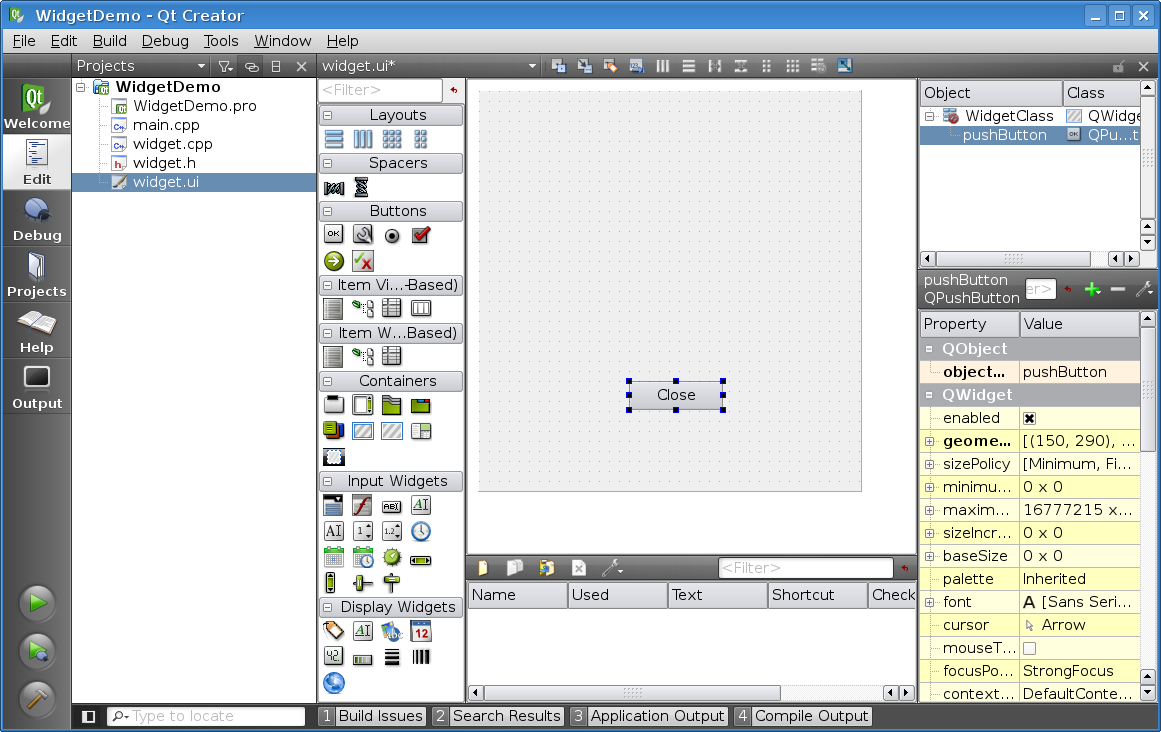Open the Tools menu
This screenshot has height=732, width=1161.
(x=221, y=41)
